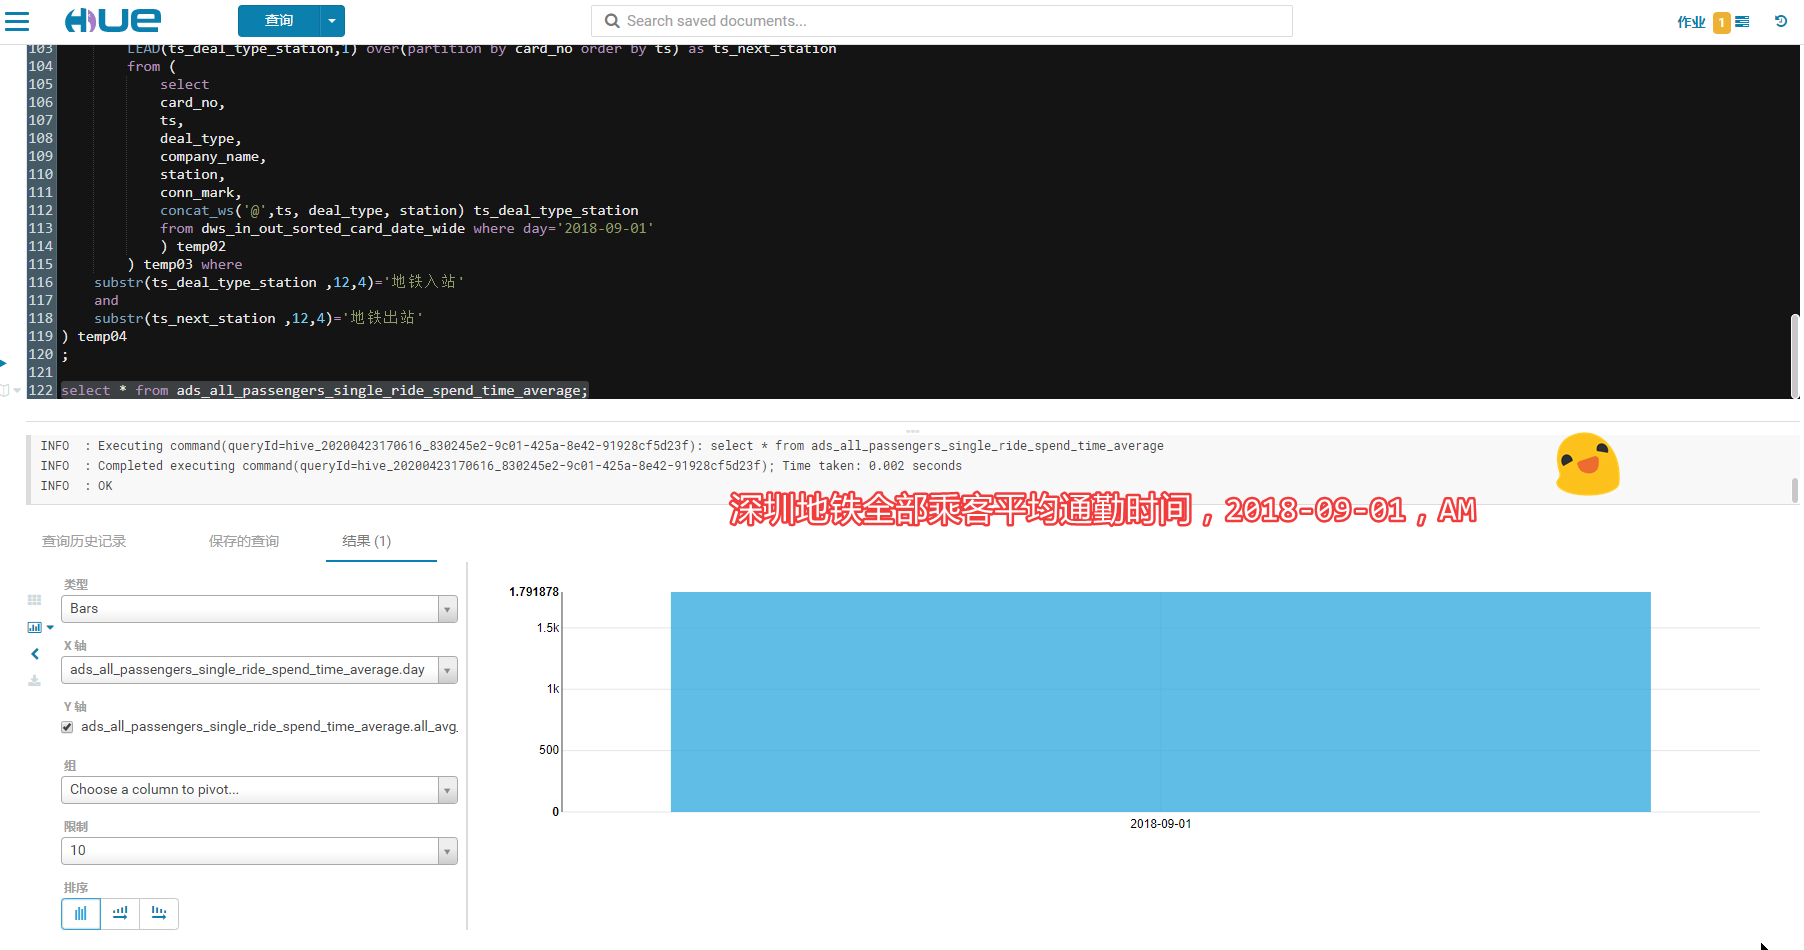
Task: Switch to 保存的查询 tab
Action: [244, 541]
